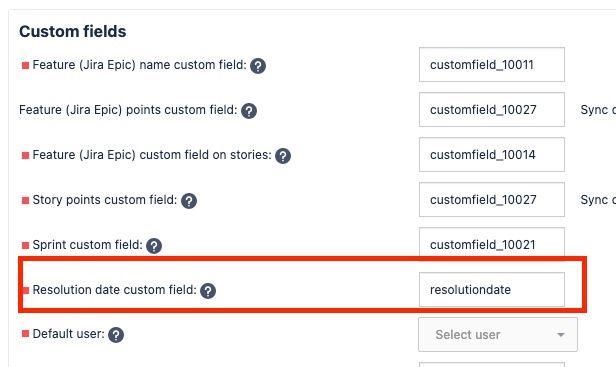Click the customfield_10021 Sprint input

coord(492,243)
